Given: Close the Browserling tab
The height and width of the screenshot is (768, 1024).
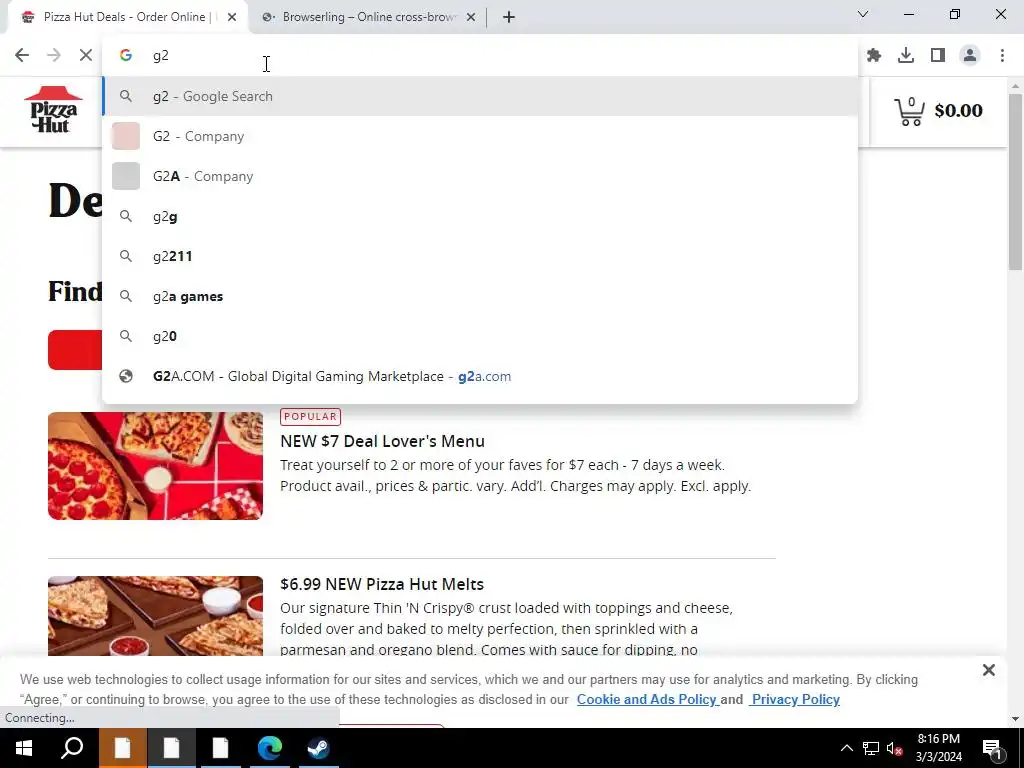Looking at the screenshot, I should pos(471,17).
